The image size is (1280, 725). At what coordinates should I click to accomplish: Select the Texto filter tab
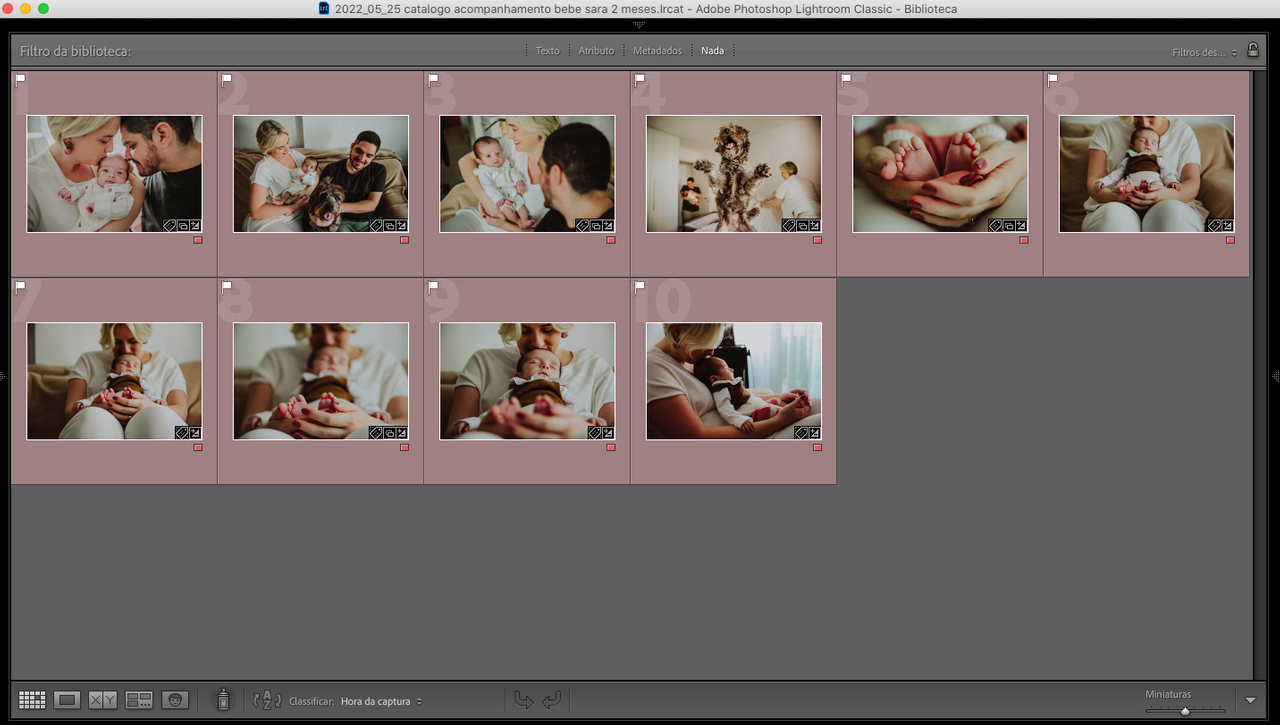click(x=547, y=50)
